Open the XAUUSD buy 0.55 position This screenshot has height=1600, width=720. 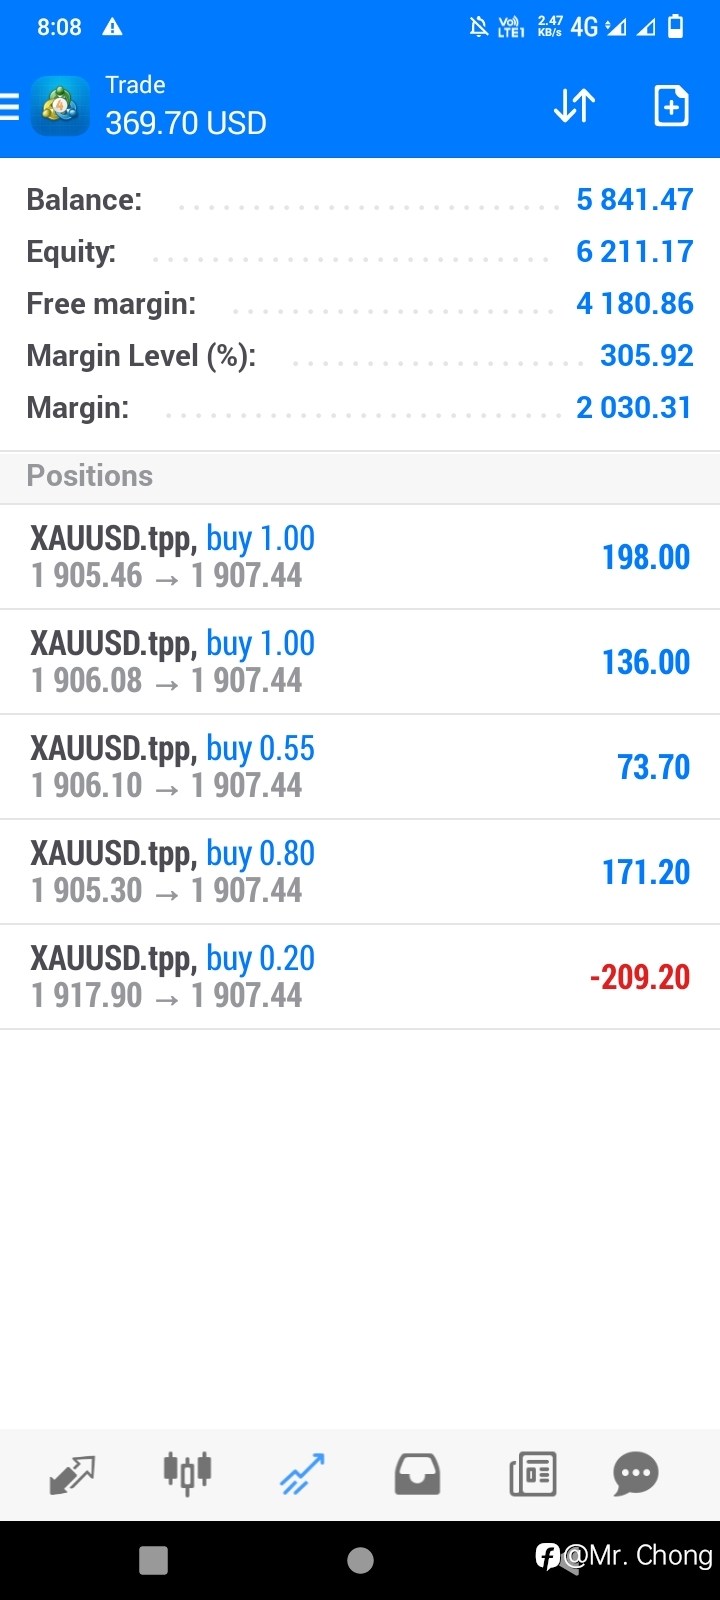click(x=360, y=767)
